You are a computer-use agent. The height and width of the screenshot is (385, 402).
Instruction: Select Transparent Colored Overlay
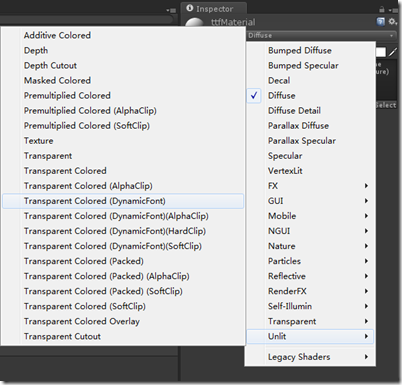pos(123,321)
